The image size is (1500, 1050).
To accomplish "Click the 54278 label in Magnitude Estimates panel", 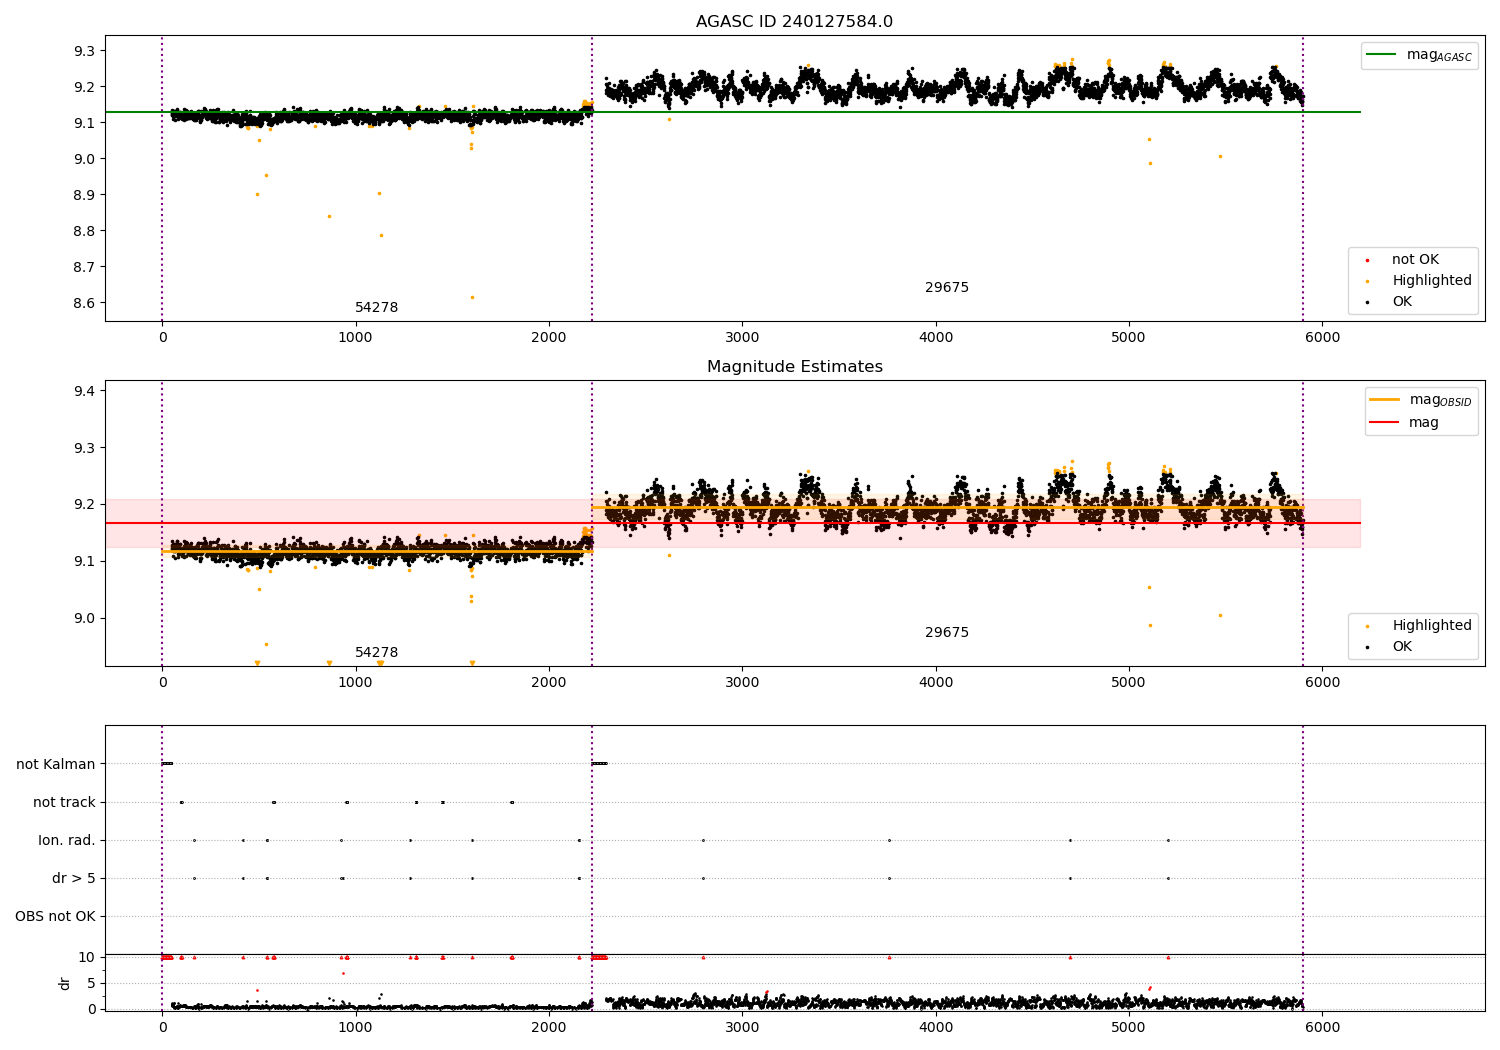I will pyautogui.click(x=376, y=653).
